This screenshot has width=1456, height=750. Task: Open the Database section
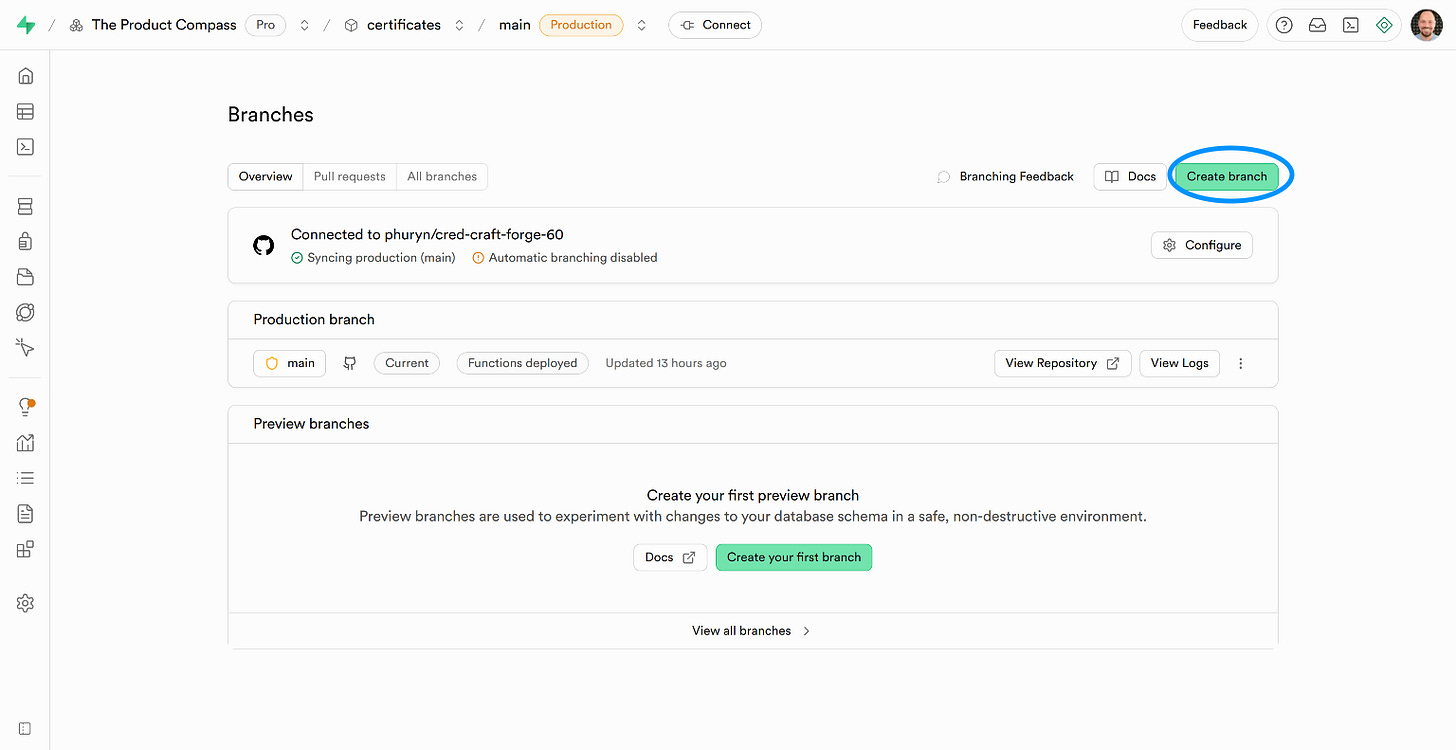(25, 206)
